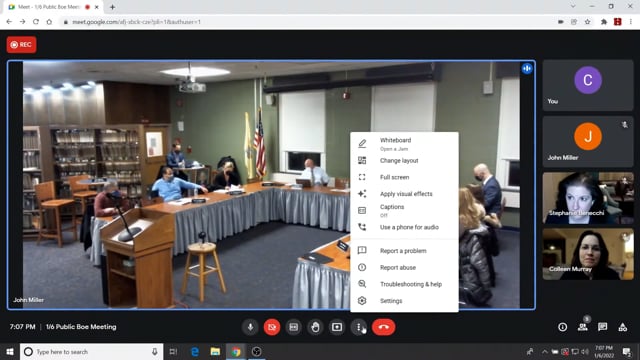Open Settings from the options menu

coord(404,301)
